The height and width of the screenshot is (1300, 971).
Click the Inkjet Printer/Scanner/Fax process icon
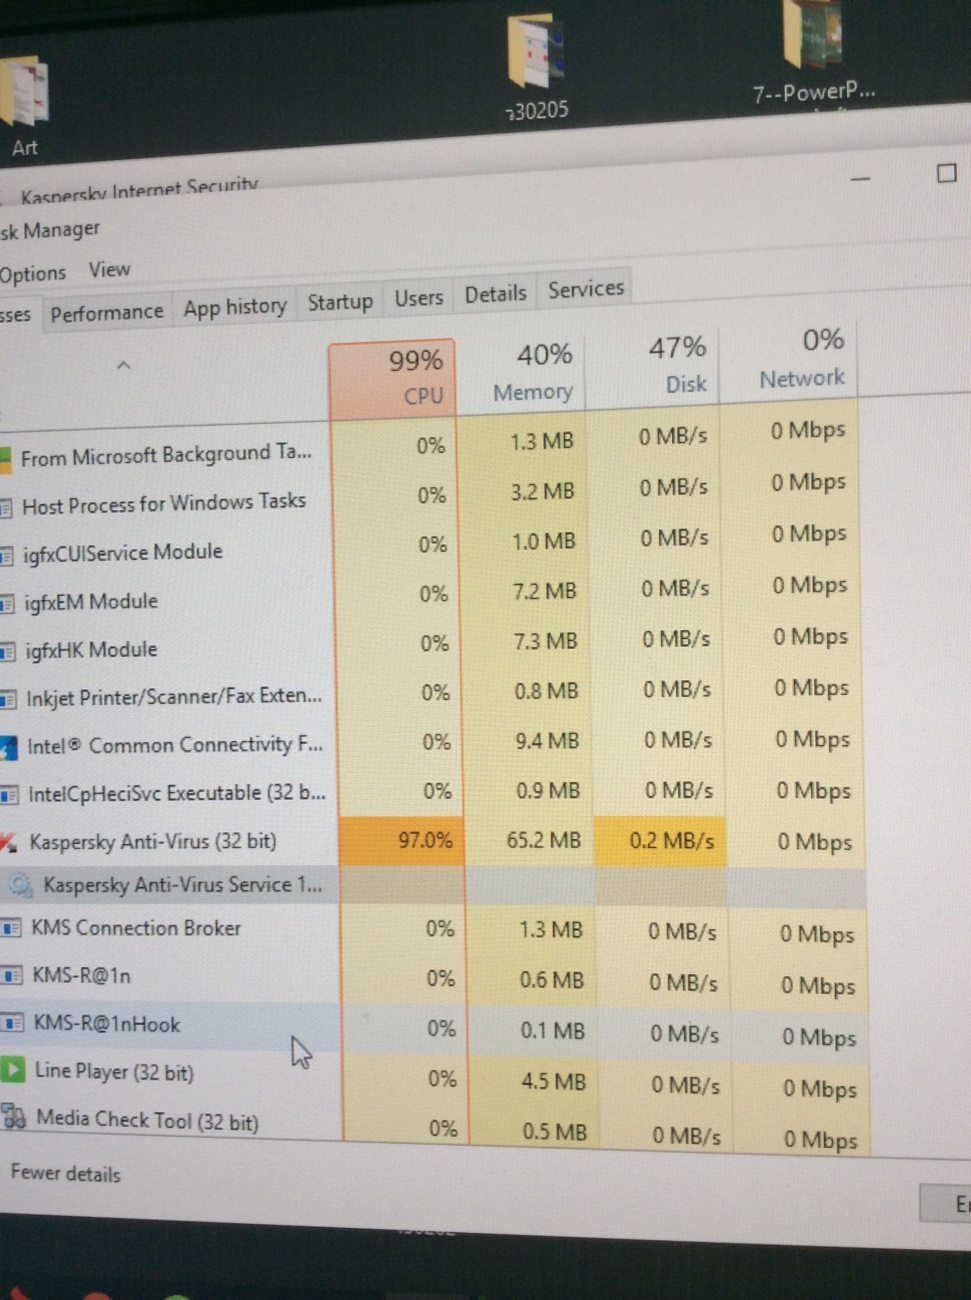pyautogui.click(x=8, y=700)
